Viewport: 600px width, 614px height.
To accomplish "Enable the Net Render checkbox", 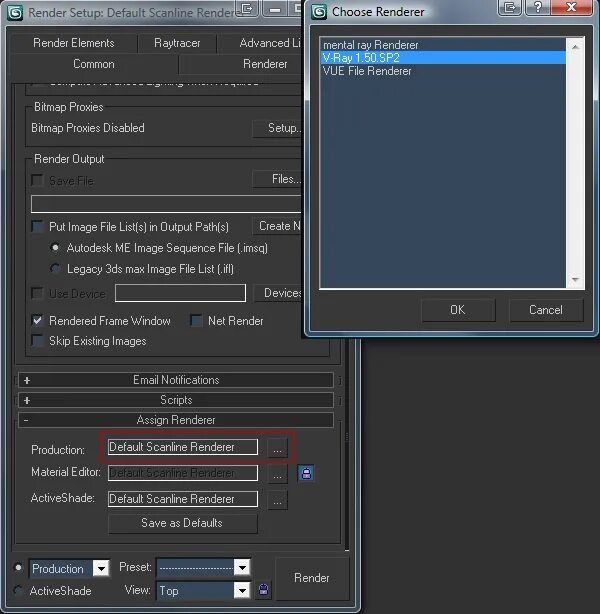I will click(x=196, y=320).
